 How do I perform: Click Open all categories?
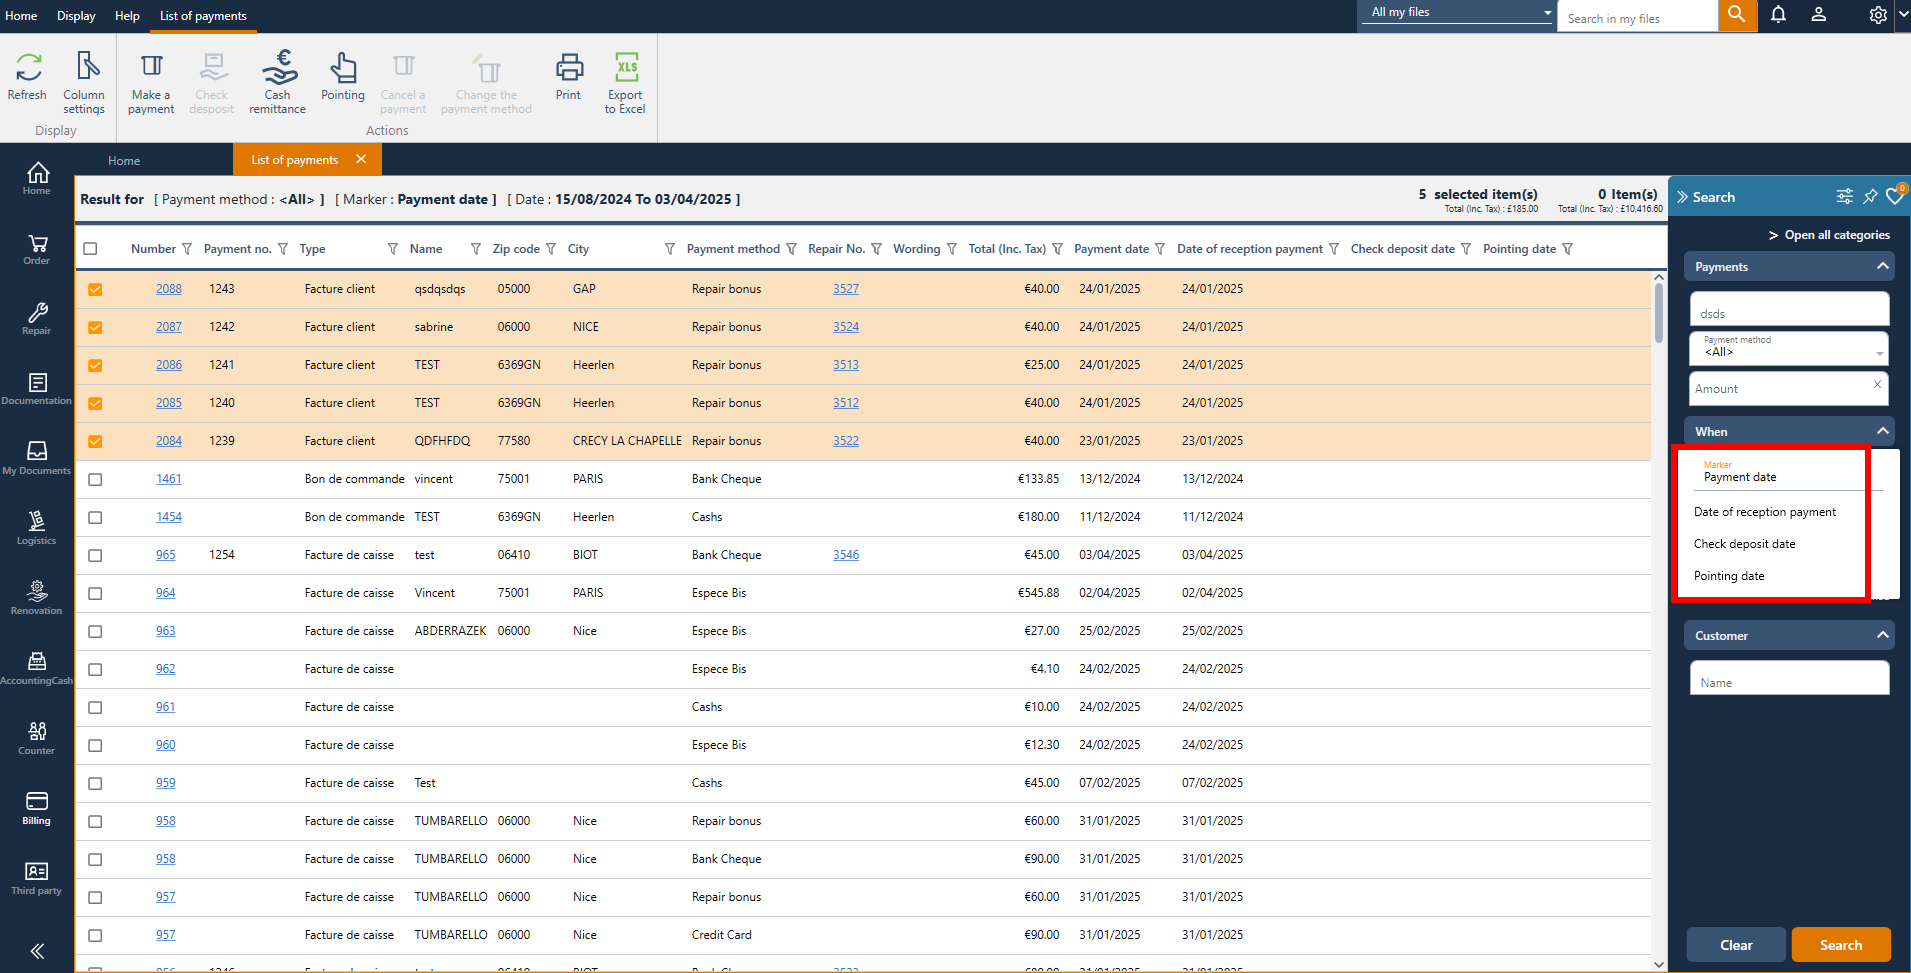[x=1829, y=235]
